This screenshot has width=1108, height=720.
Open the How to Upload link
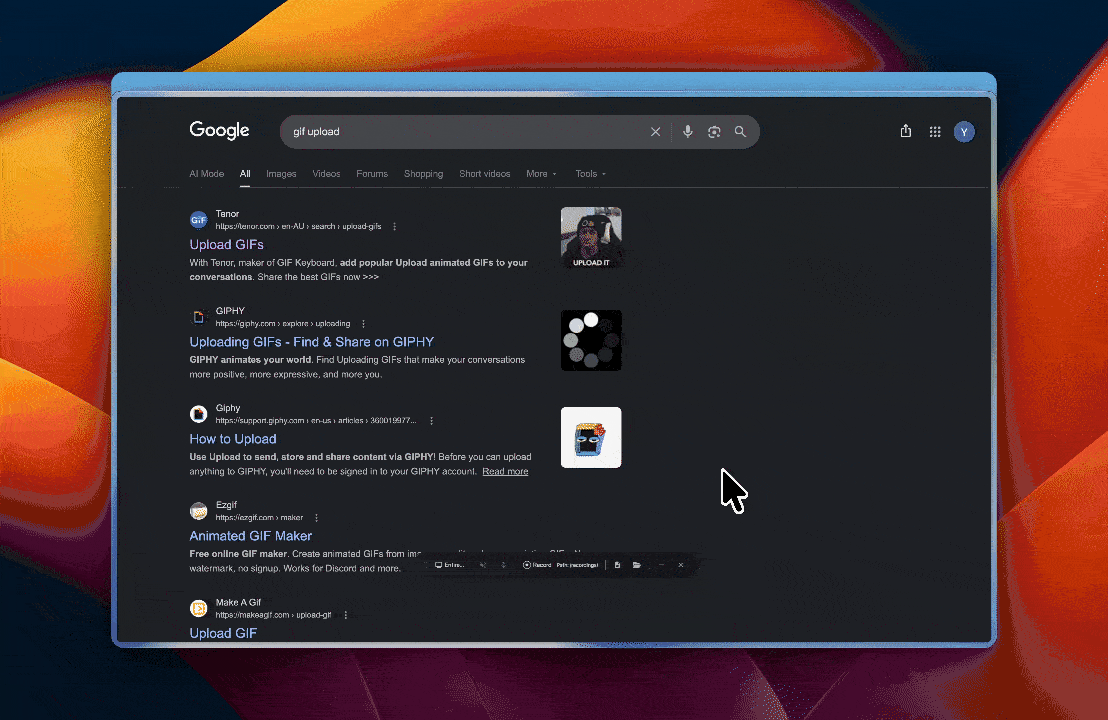[232, 439]
